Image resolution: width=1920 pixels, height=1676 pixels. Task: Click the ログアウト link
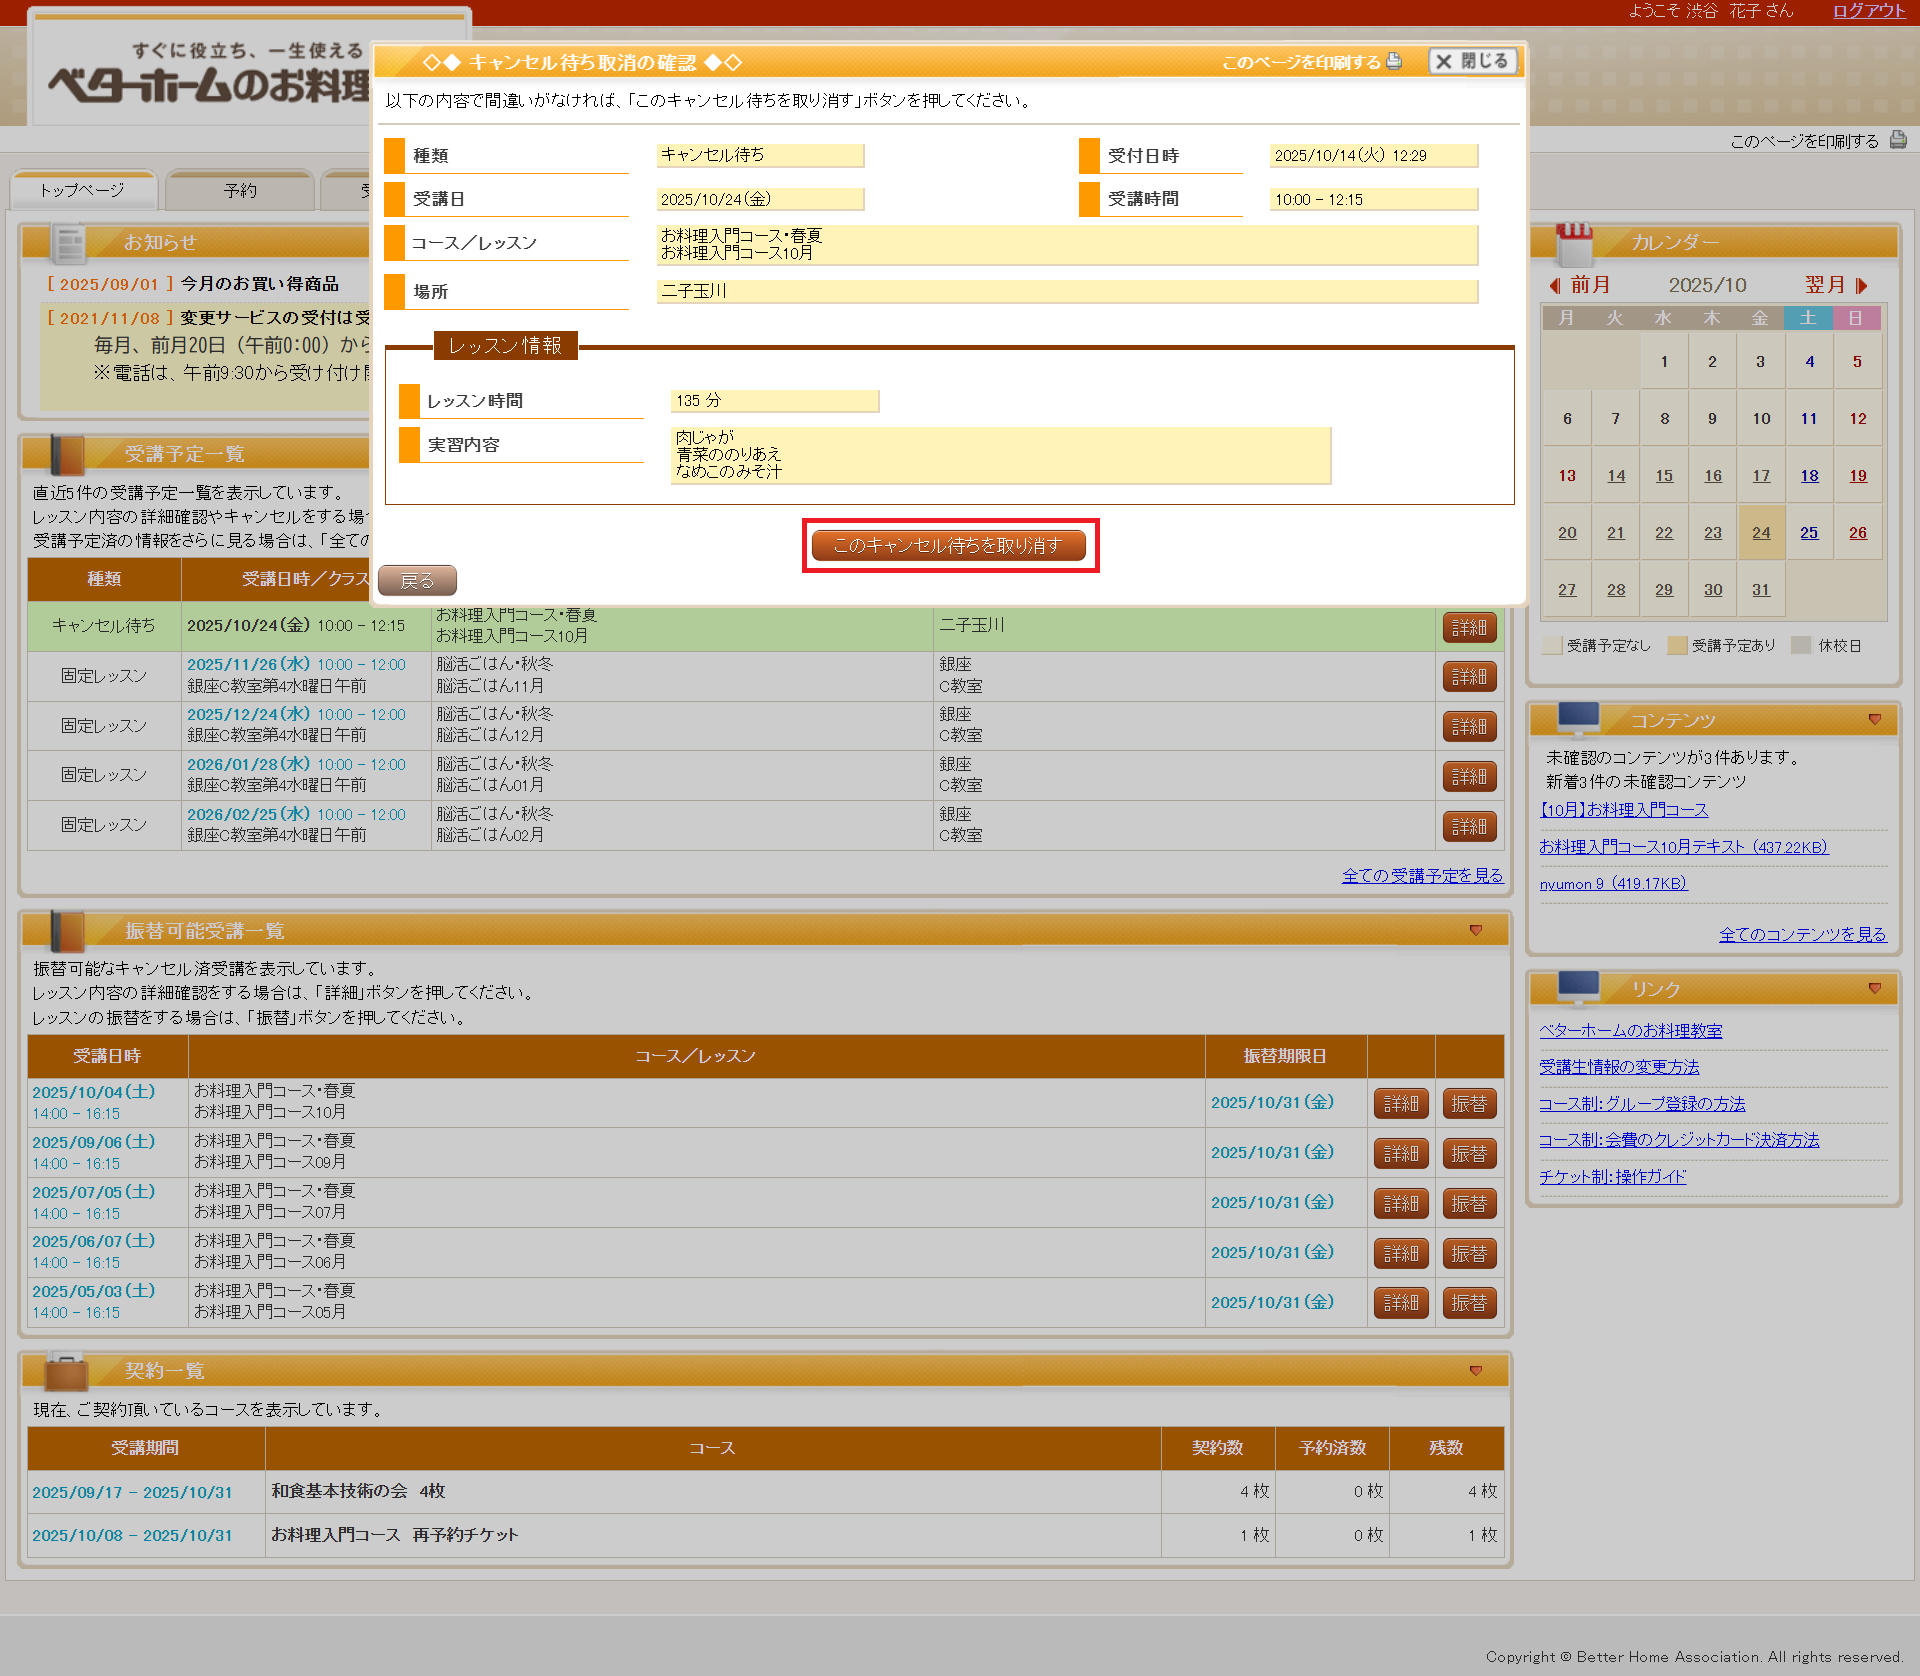(1868, 11)
